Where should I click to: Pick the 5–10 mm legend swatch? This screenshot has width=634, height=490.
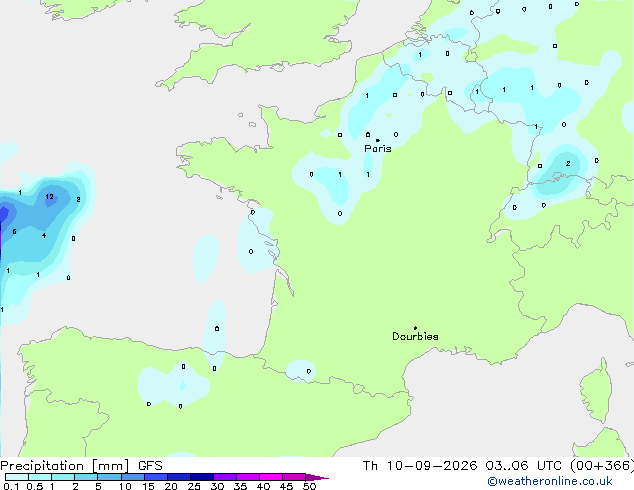pyautogui.click(x=109, y=477)
